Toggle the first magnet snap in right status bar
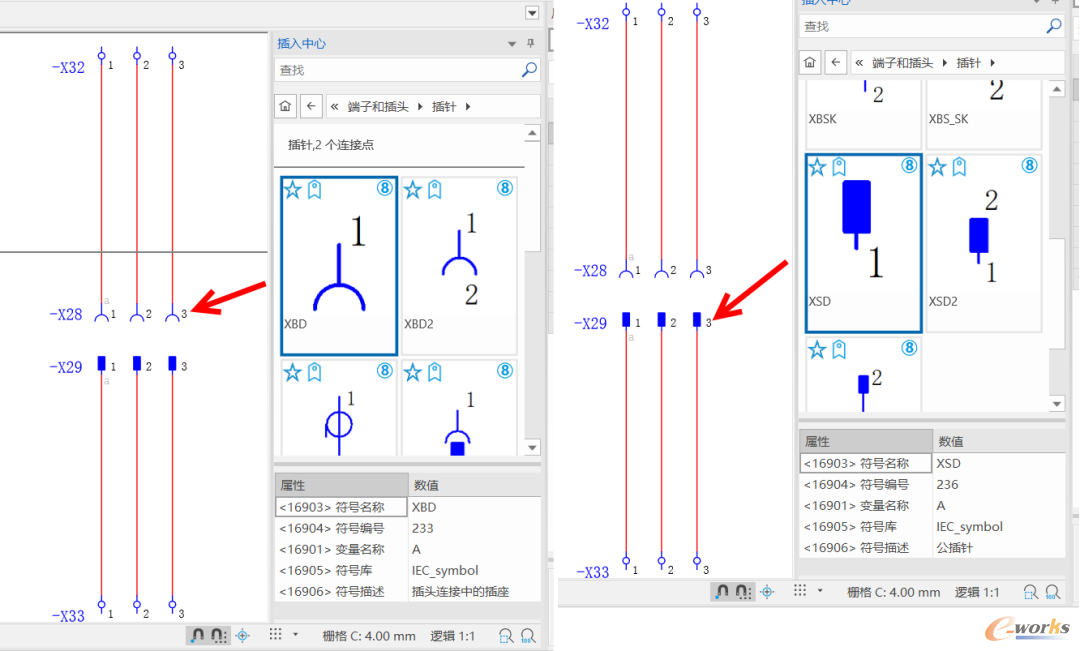 [722, 592]
